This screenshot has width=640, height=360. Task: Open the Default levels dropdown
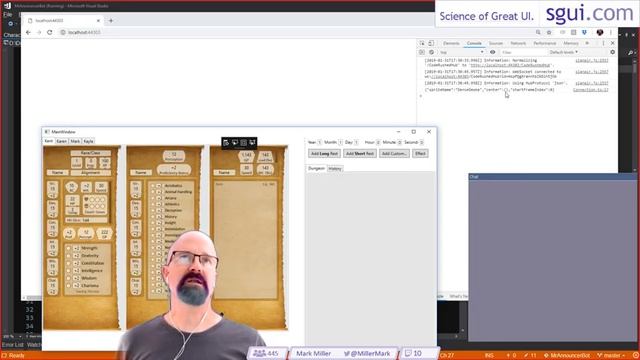pyautogui.click(x=563, y=52)
